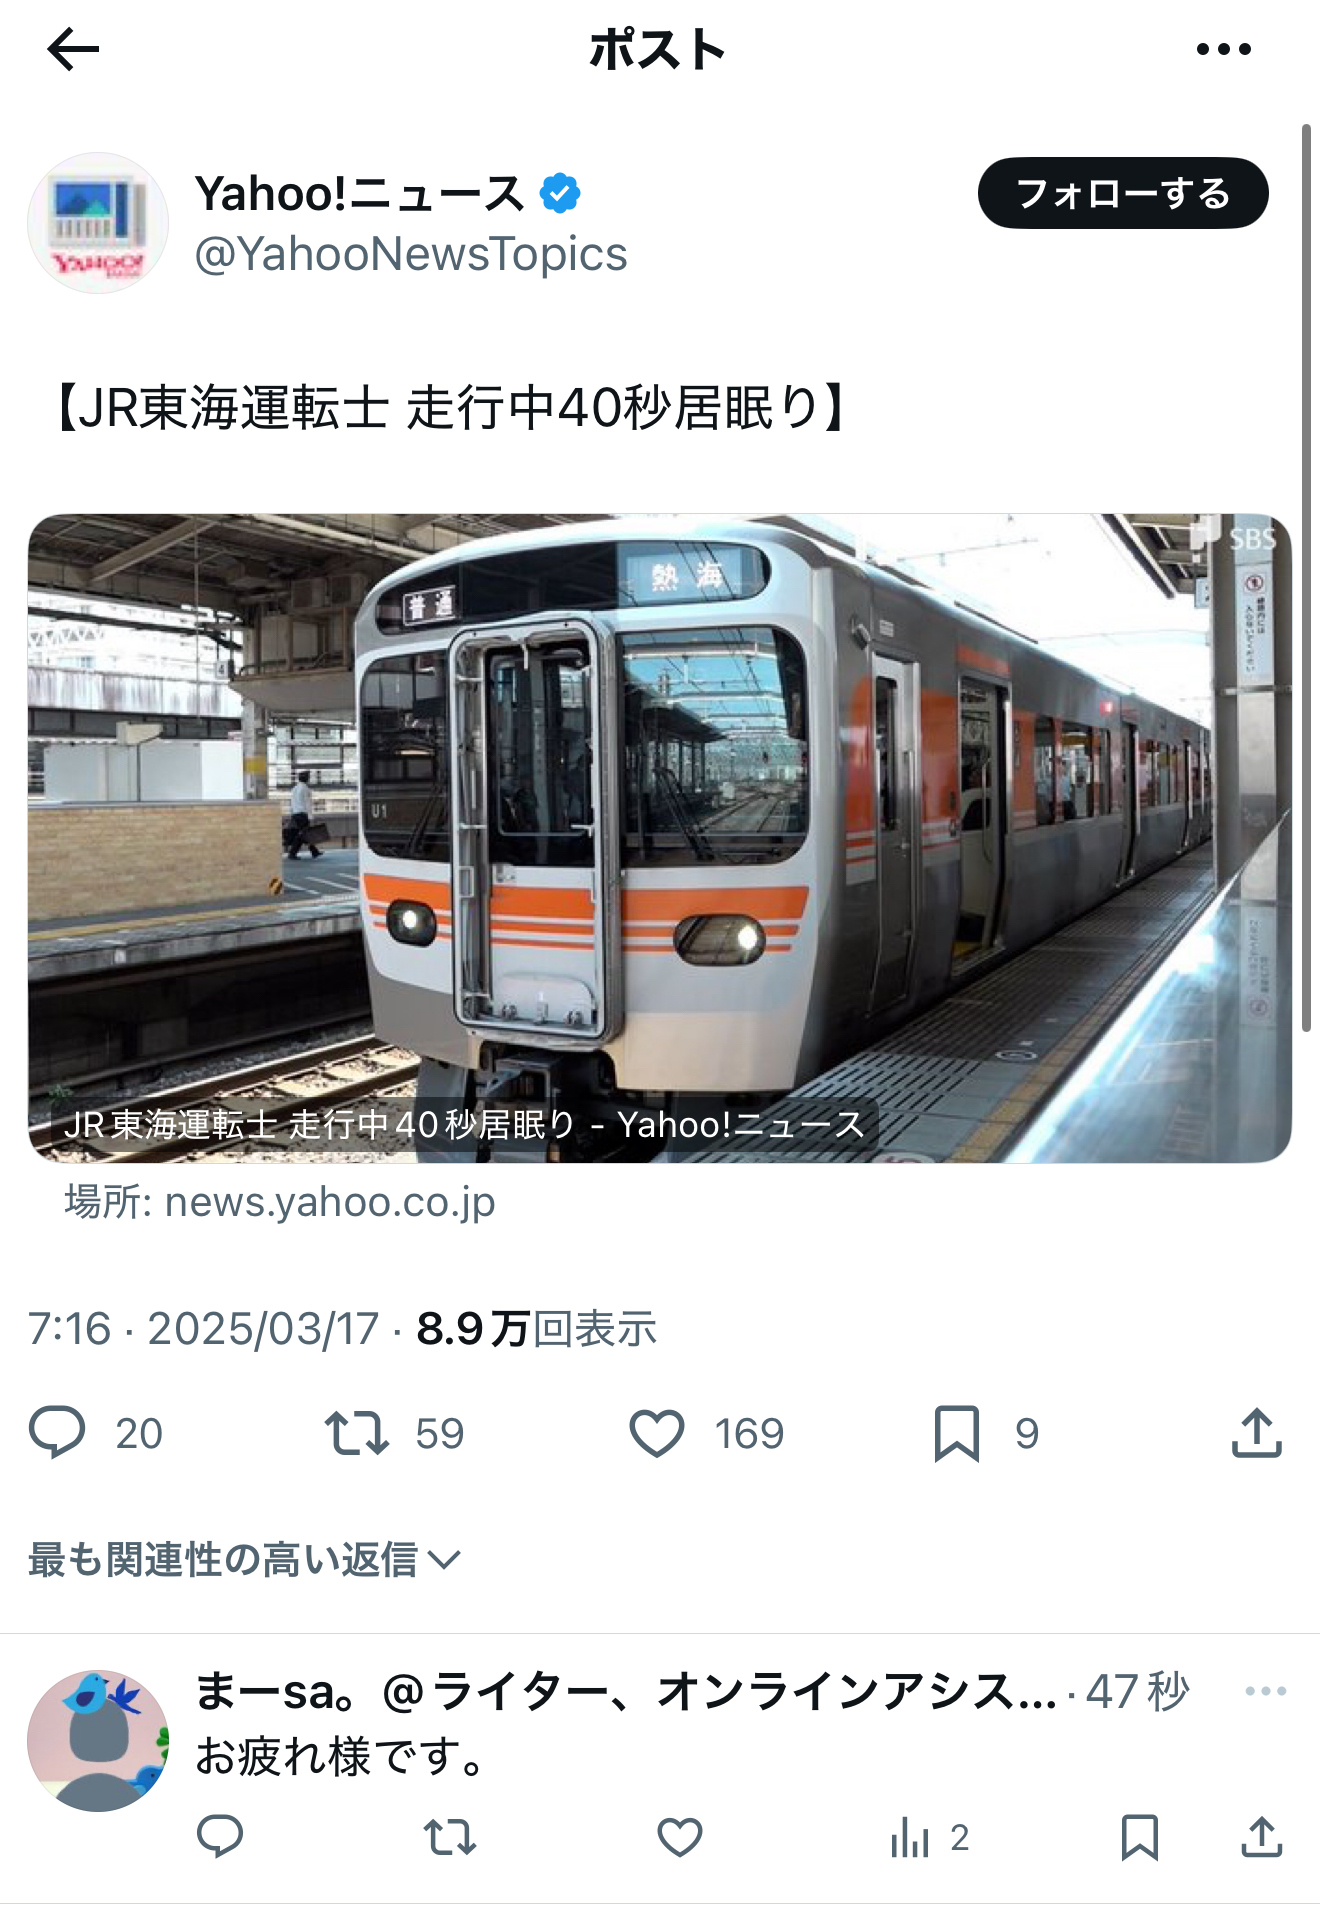The image size is (1320, 1913).
Task: Repost the お疲れ様です reply
Action: (450, 1837)
